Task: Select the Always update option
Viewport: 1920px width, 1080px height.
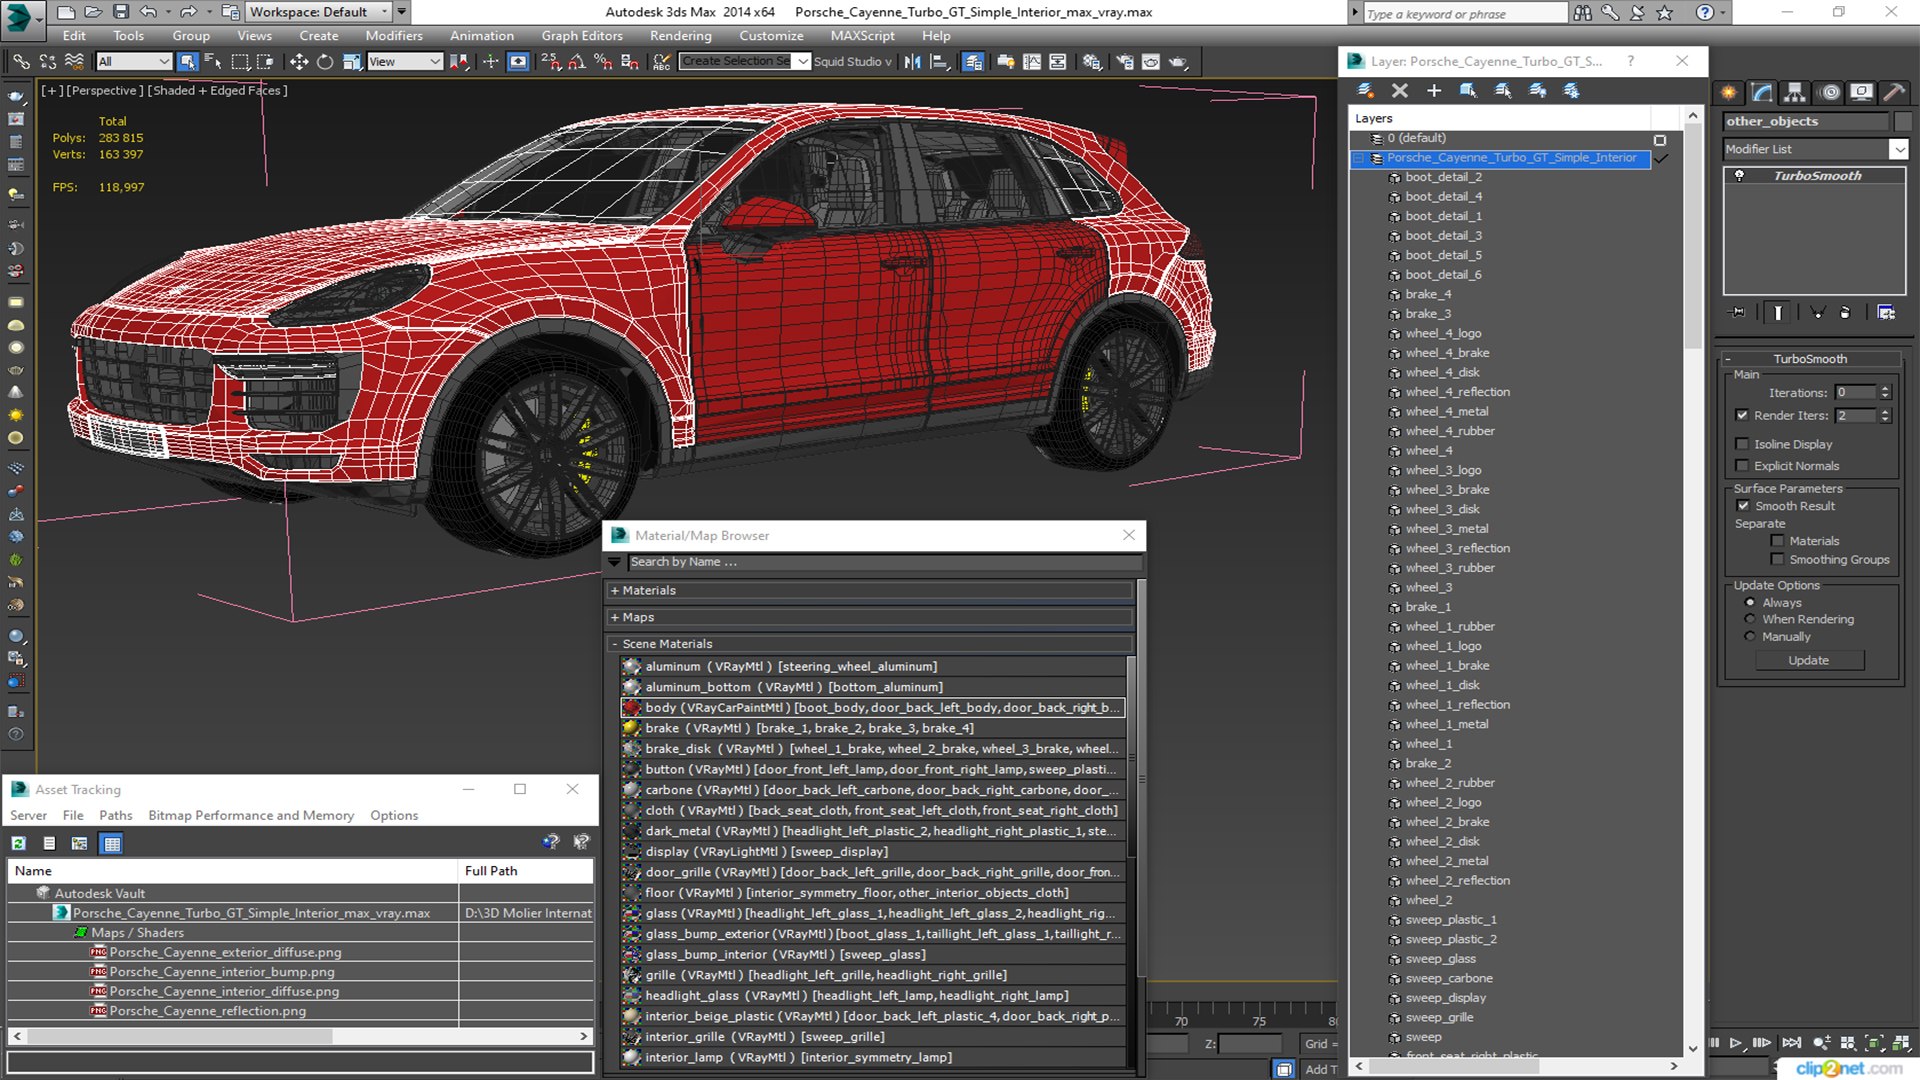Action: tap(1750, 603)
